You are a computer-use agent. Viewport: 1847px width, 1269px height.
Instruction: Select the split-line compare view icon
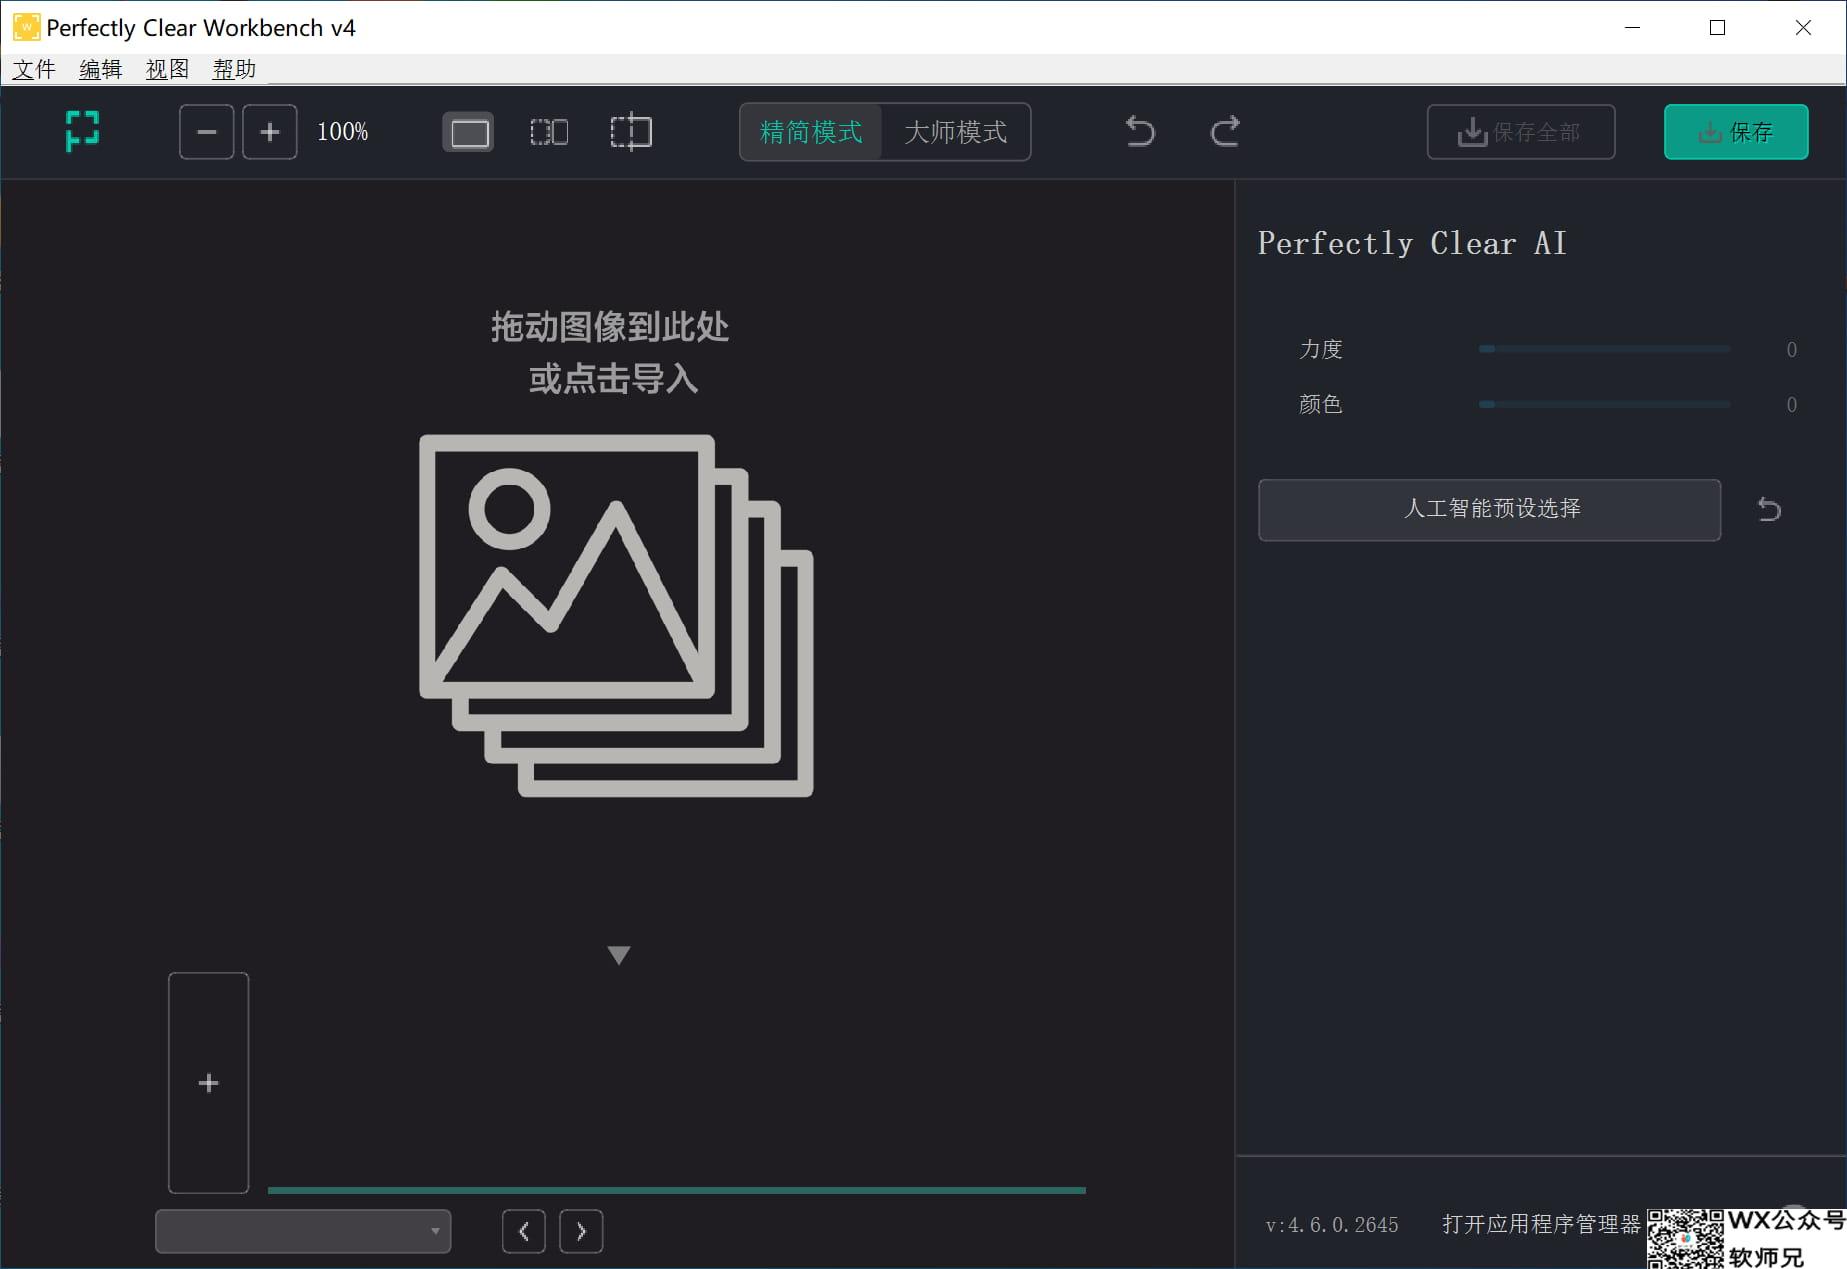pyautogui.click(x=631, y=132)
